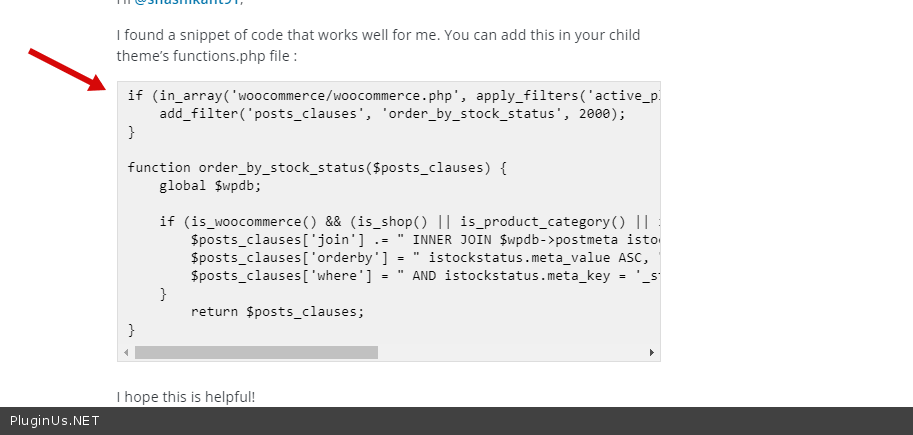Click the @shashikant91 mention link
This screenshot has height=435, width=913.
[x=188, y=3]
